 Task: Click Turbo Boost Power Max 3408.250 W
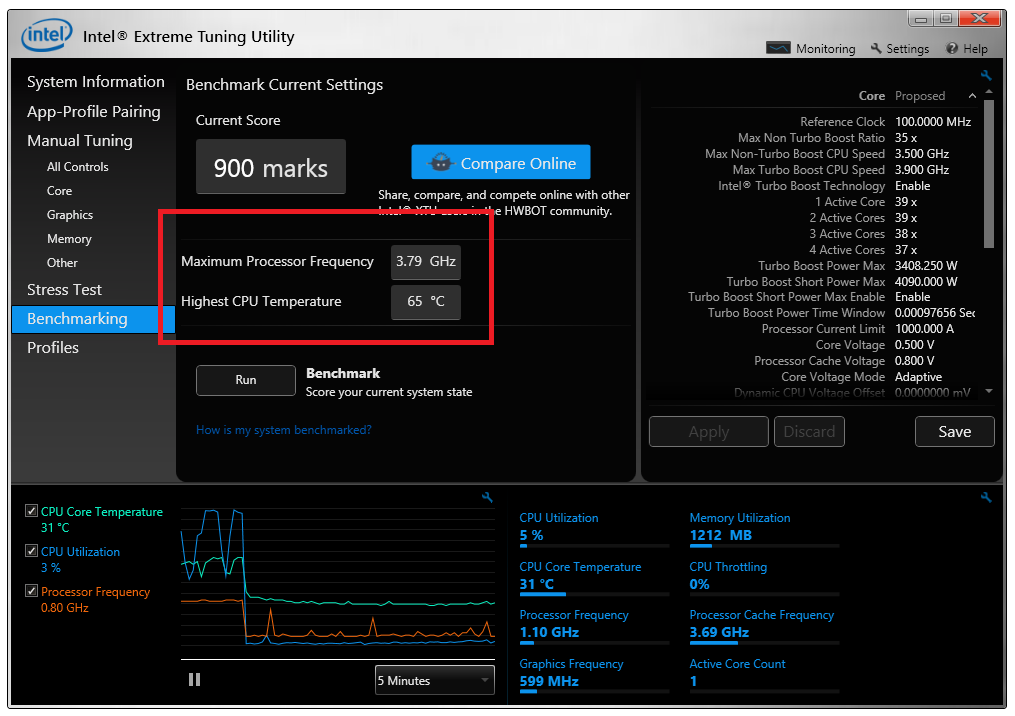[926, 265]
